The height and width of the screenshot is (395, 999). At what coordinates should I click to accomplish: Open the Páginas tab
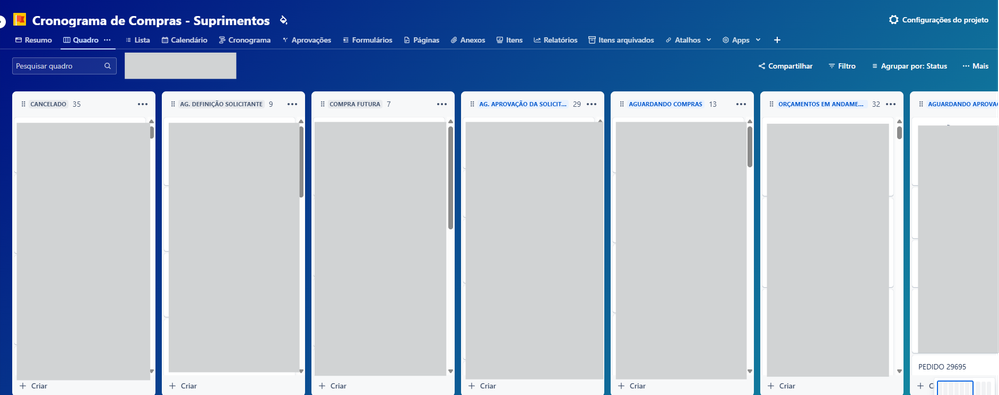coord(422,40)
